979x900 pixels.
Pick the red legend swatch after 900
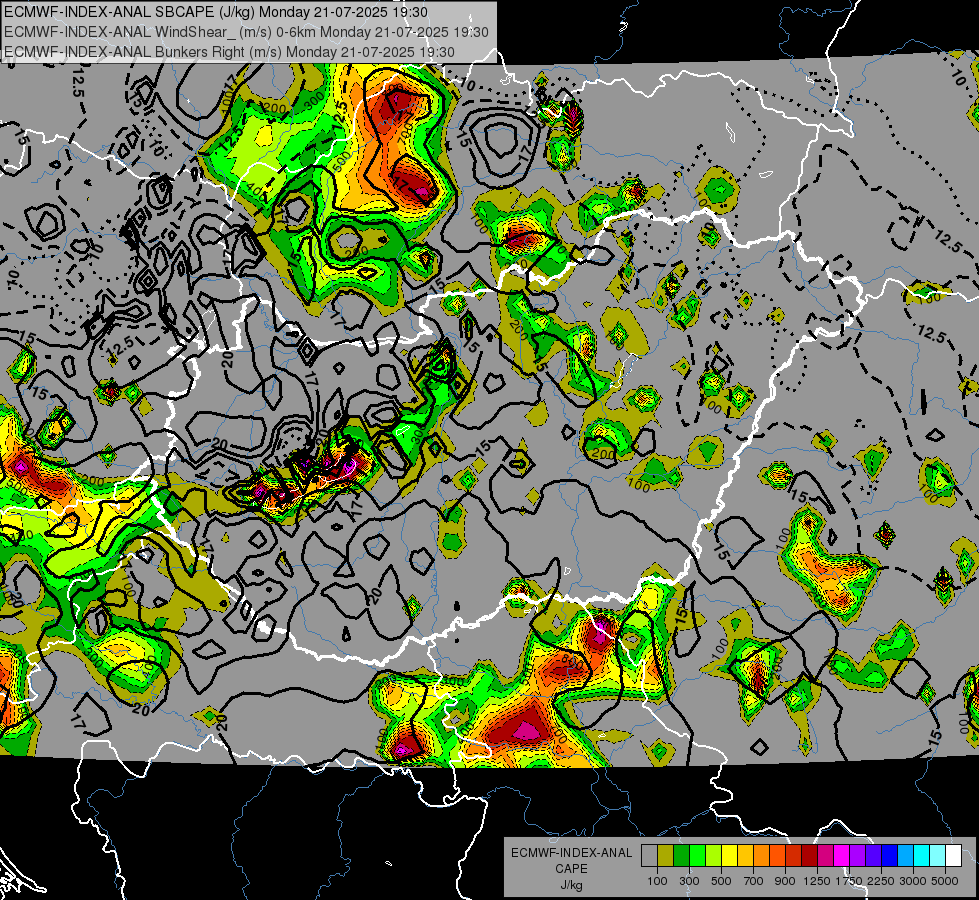794,855
